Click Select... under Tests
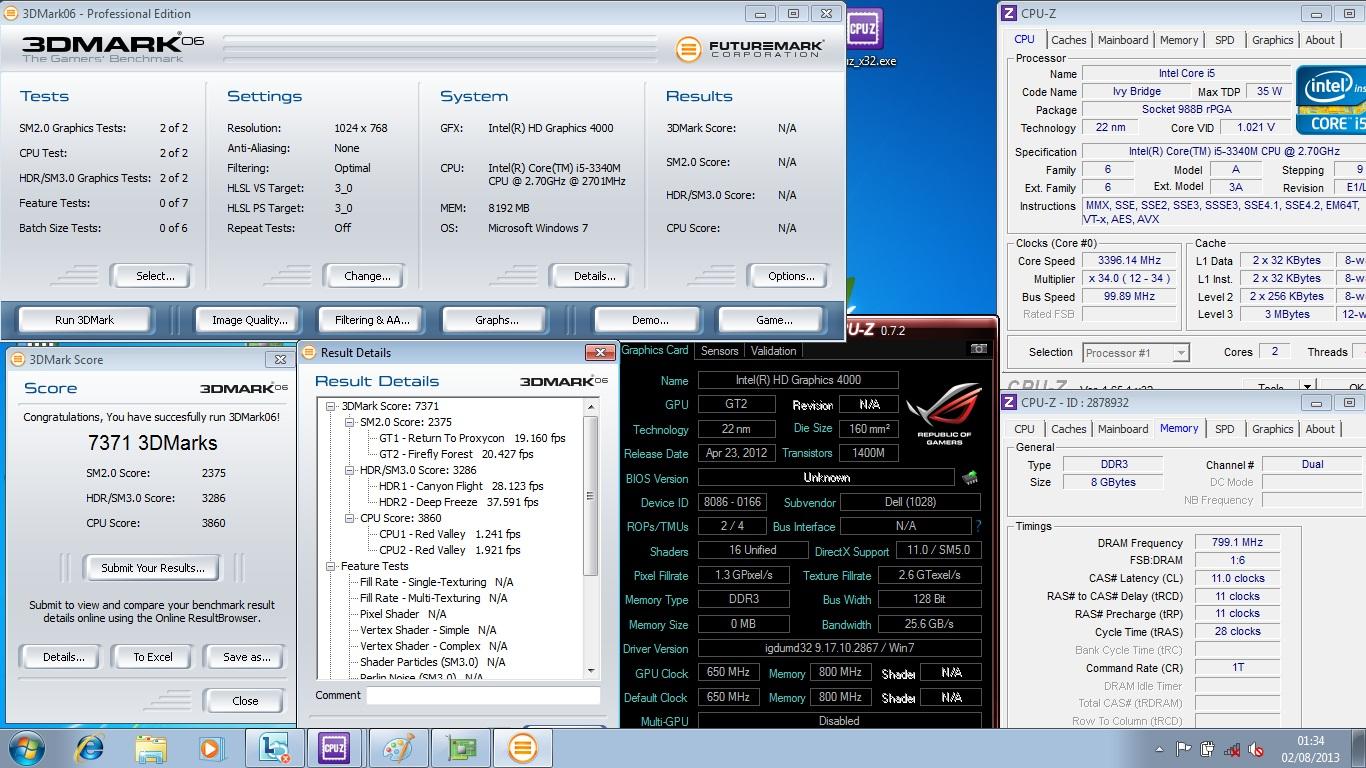1366x768 pixels. pyautogui.click(x=155, y=276)
